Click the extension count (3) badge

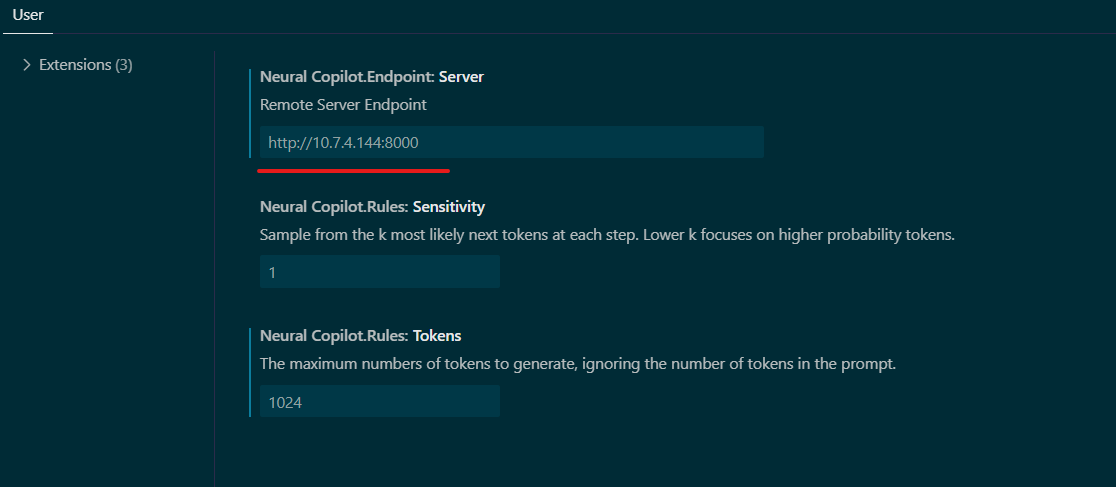[123, 65]
